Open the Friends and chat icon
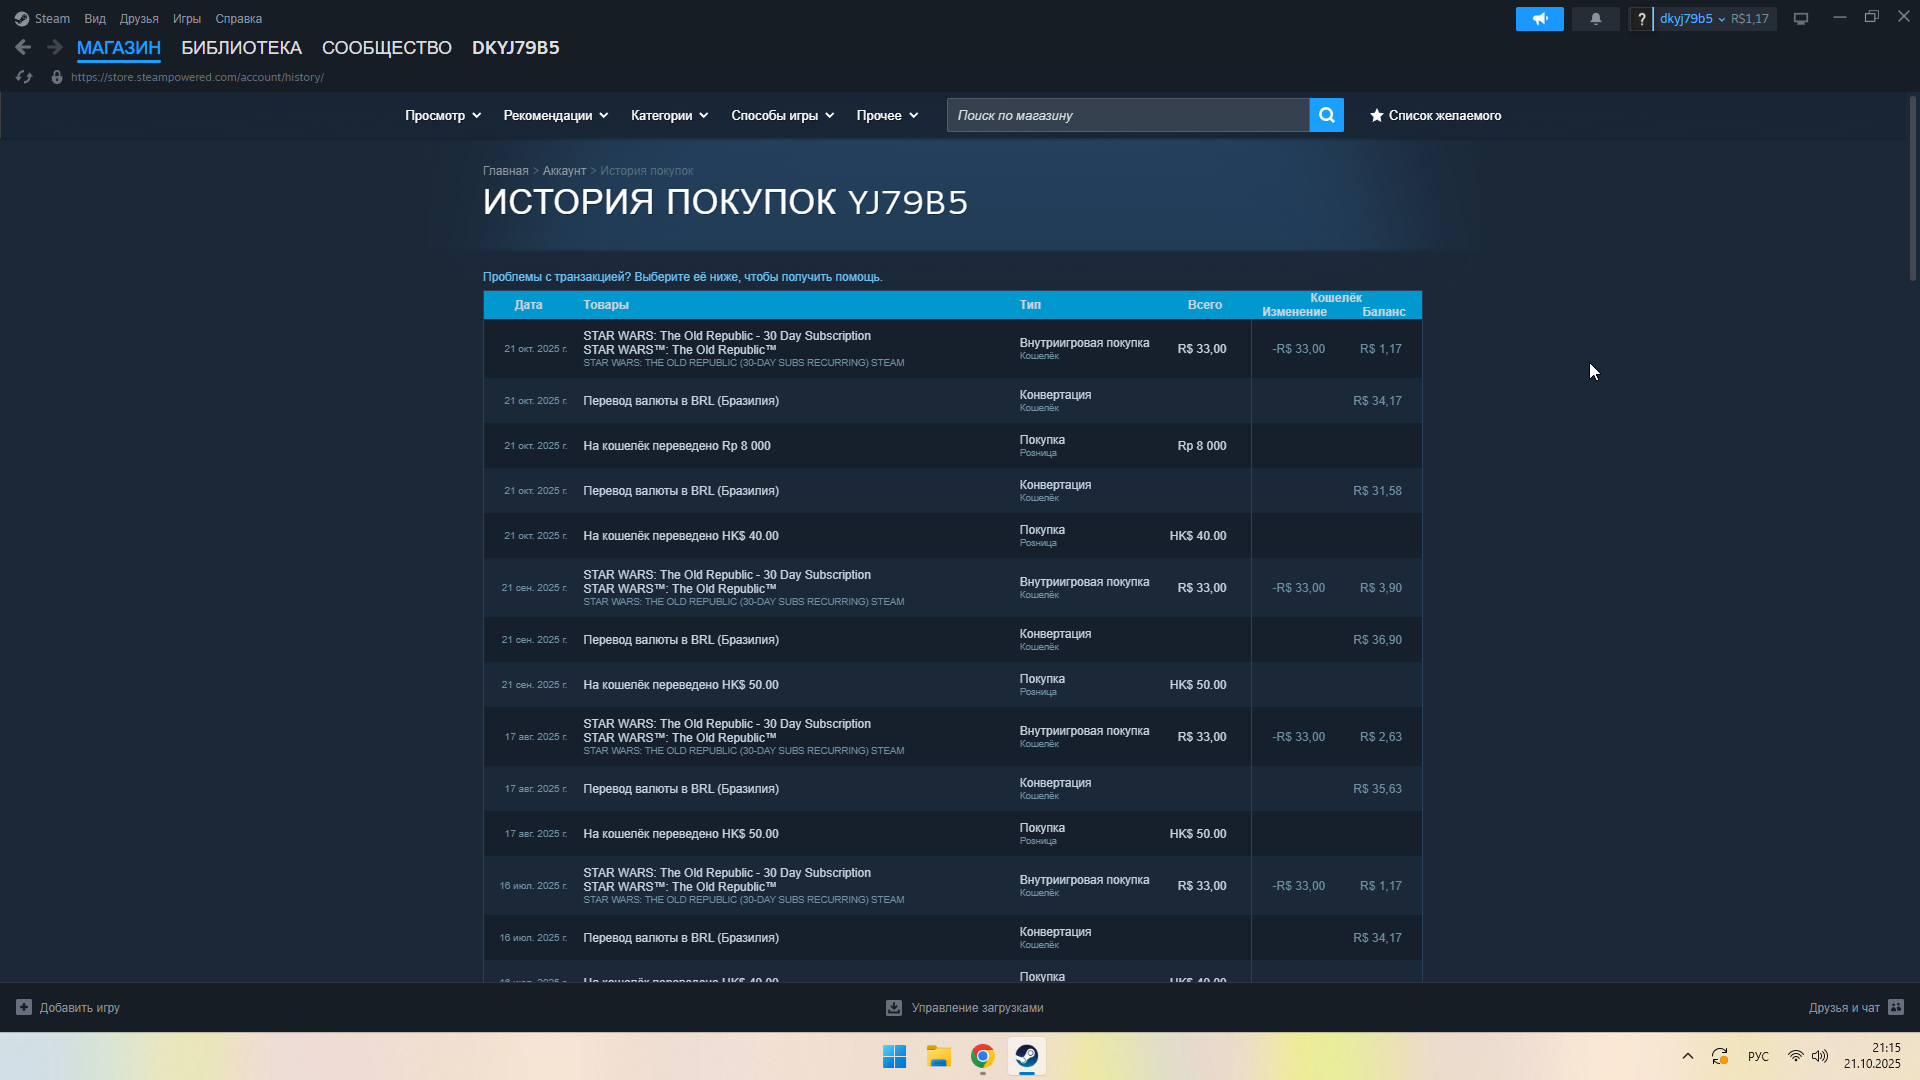This screenshot has height=1080, width=1920. 1896,1007
